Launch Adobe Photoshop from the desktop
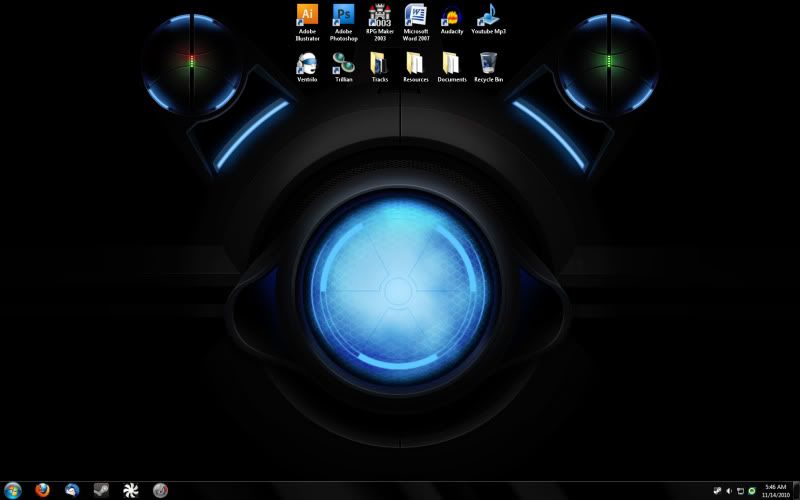The image size is (800, 500). point(343,22)
